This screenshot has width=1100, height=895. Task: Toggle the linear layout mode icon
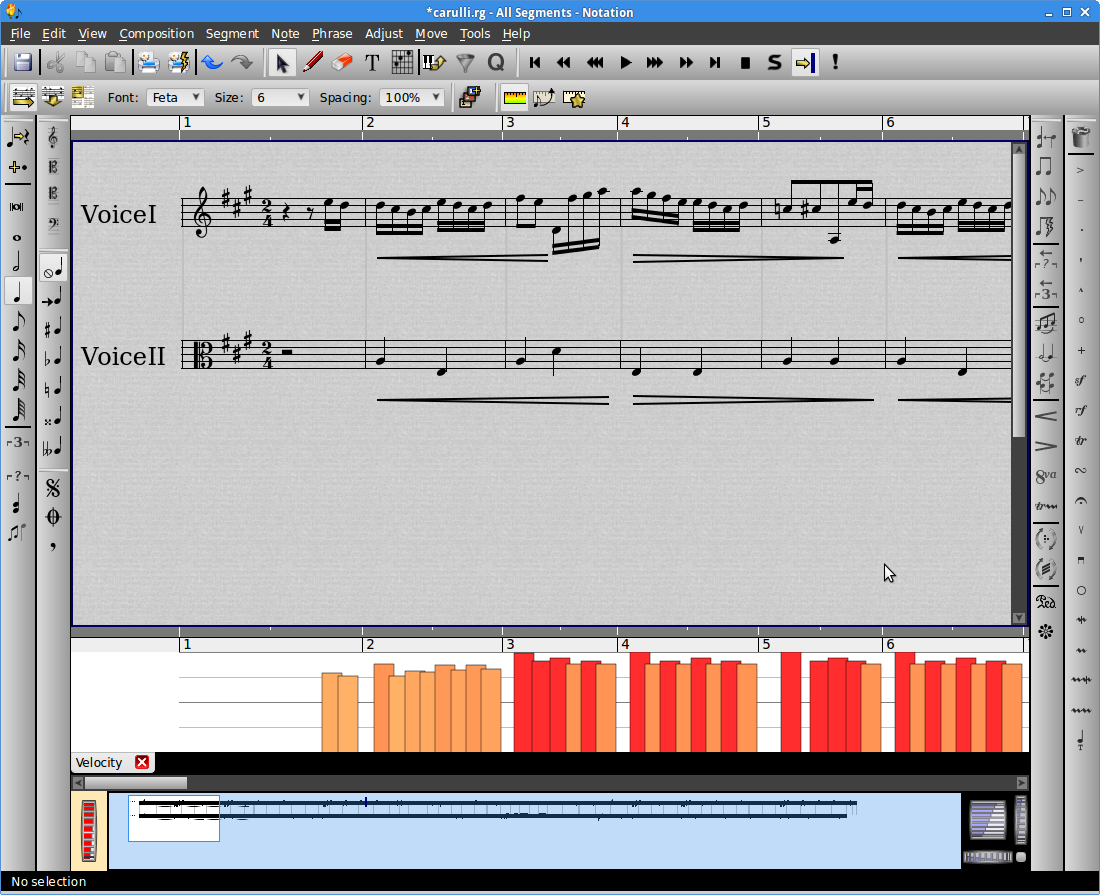(x=22, y=97)
